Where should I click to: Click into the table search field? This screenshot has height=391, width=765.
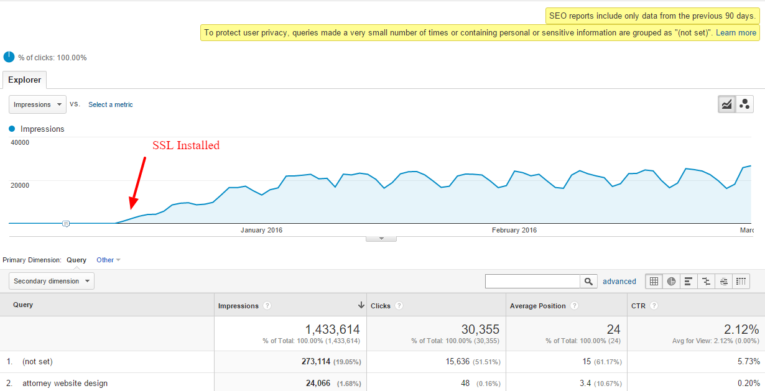click(x=532, y=281)
